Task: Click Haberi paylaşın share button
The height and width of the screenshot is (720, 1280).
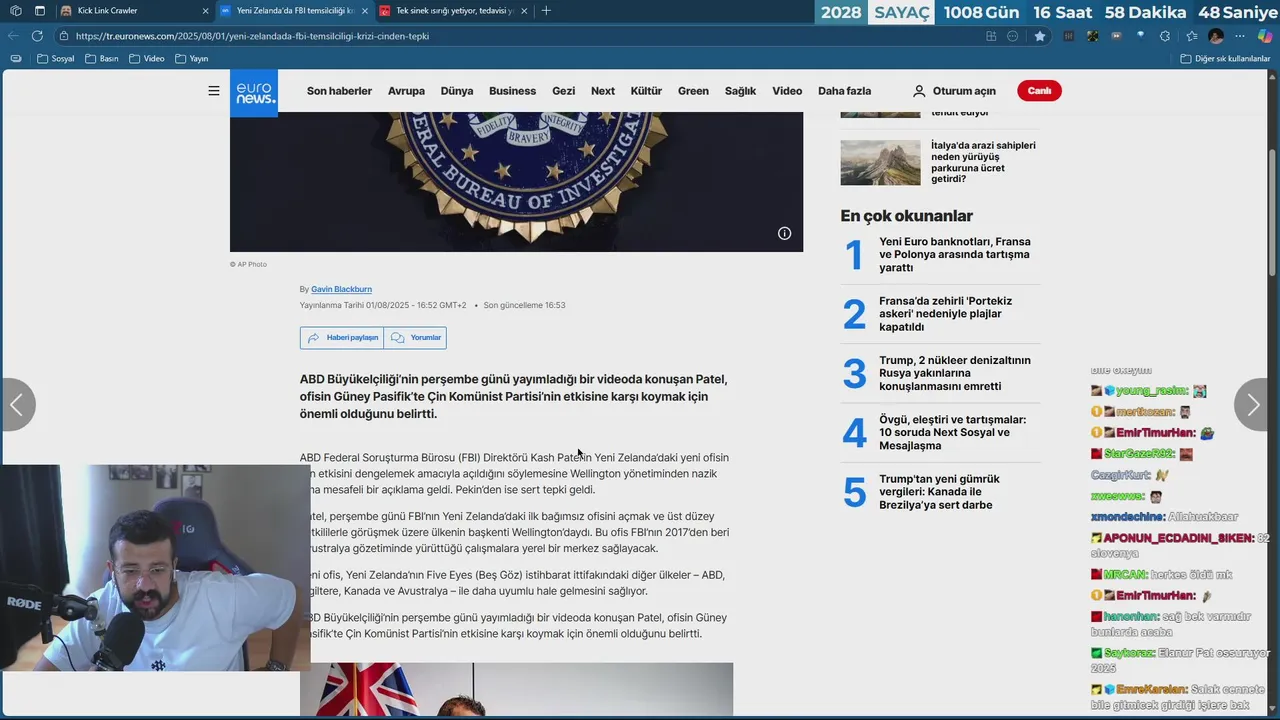Action: 342,338
